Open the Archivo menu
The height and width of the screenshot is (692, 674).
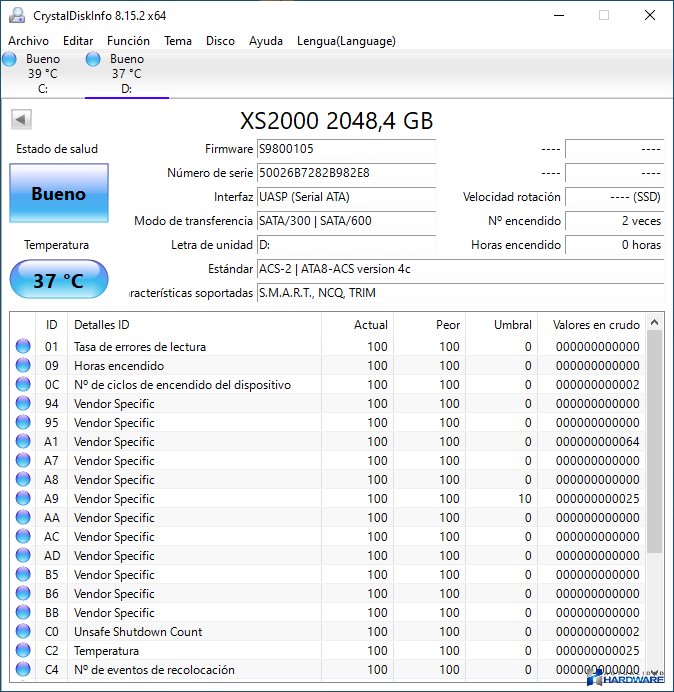28,41
